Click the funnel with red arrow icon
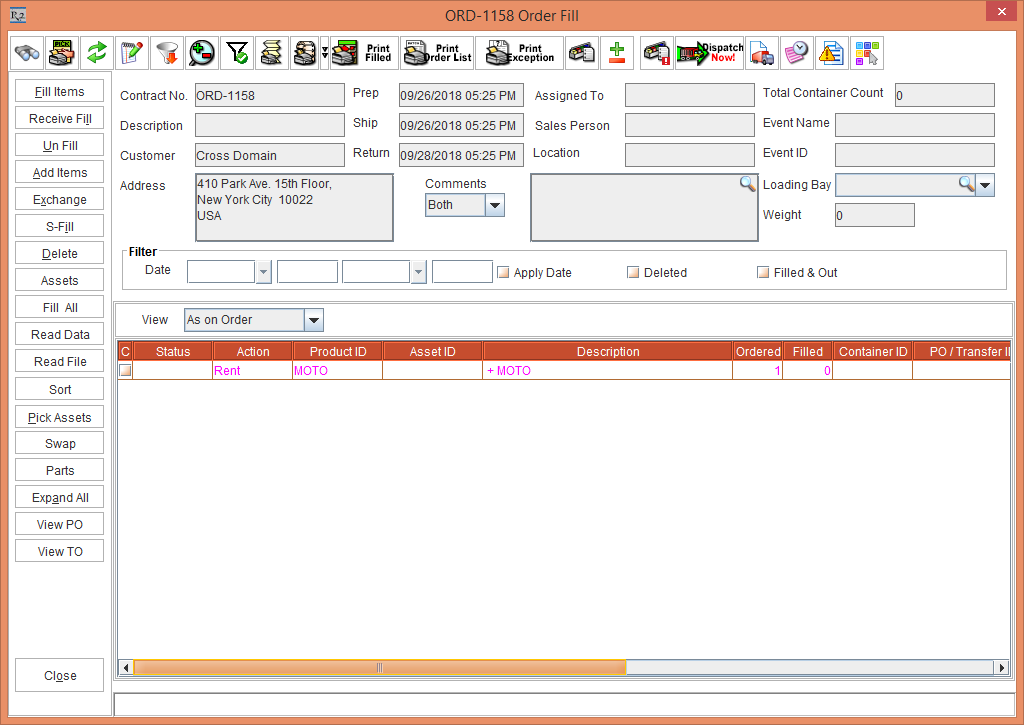This screenshot has width=1024, height=725. tap(167, 53)
